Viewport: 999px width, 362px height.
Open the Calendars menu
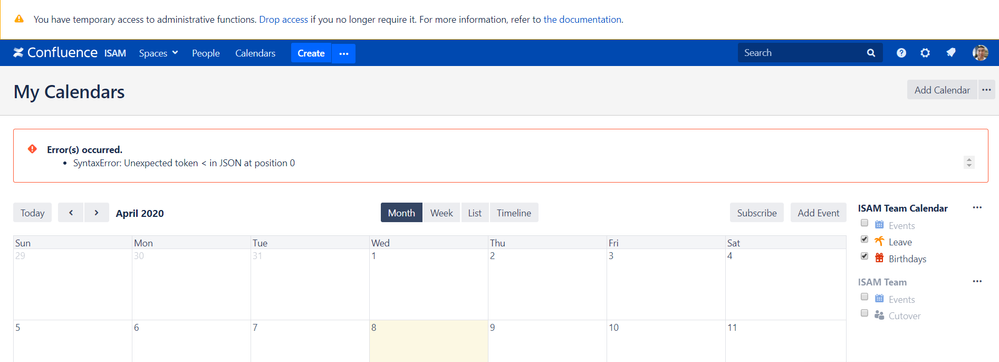click(255, 54)
